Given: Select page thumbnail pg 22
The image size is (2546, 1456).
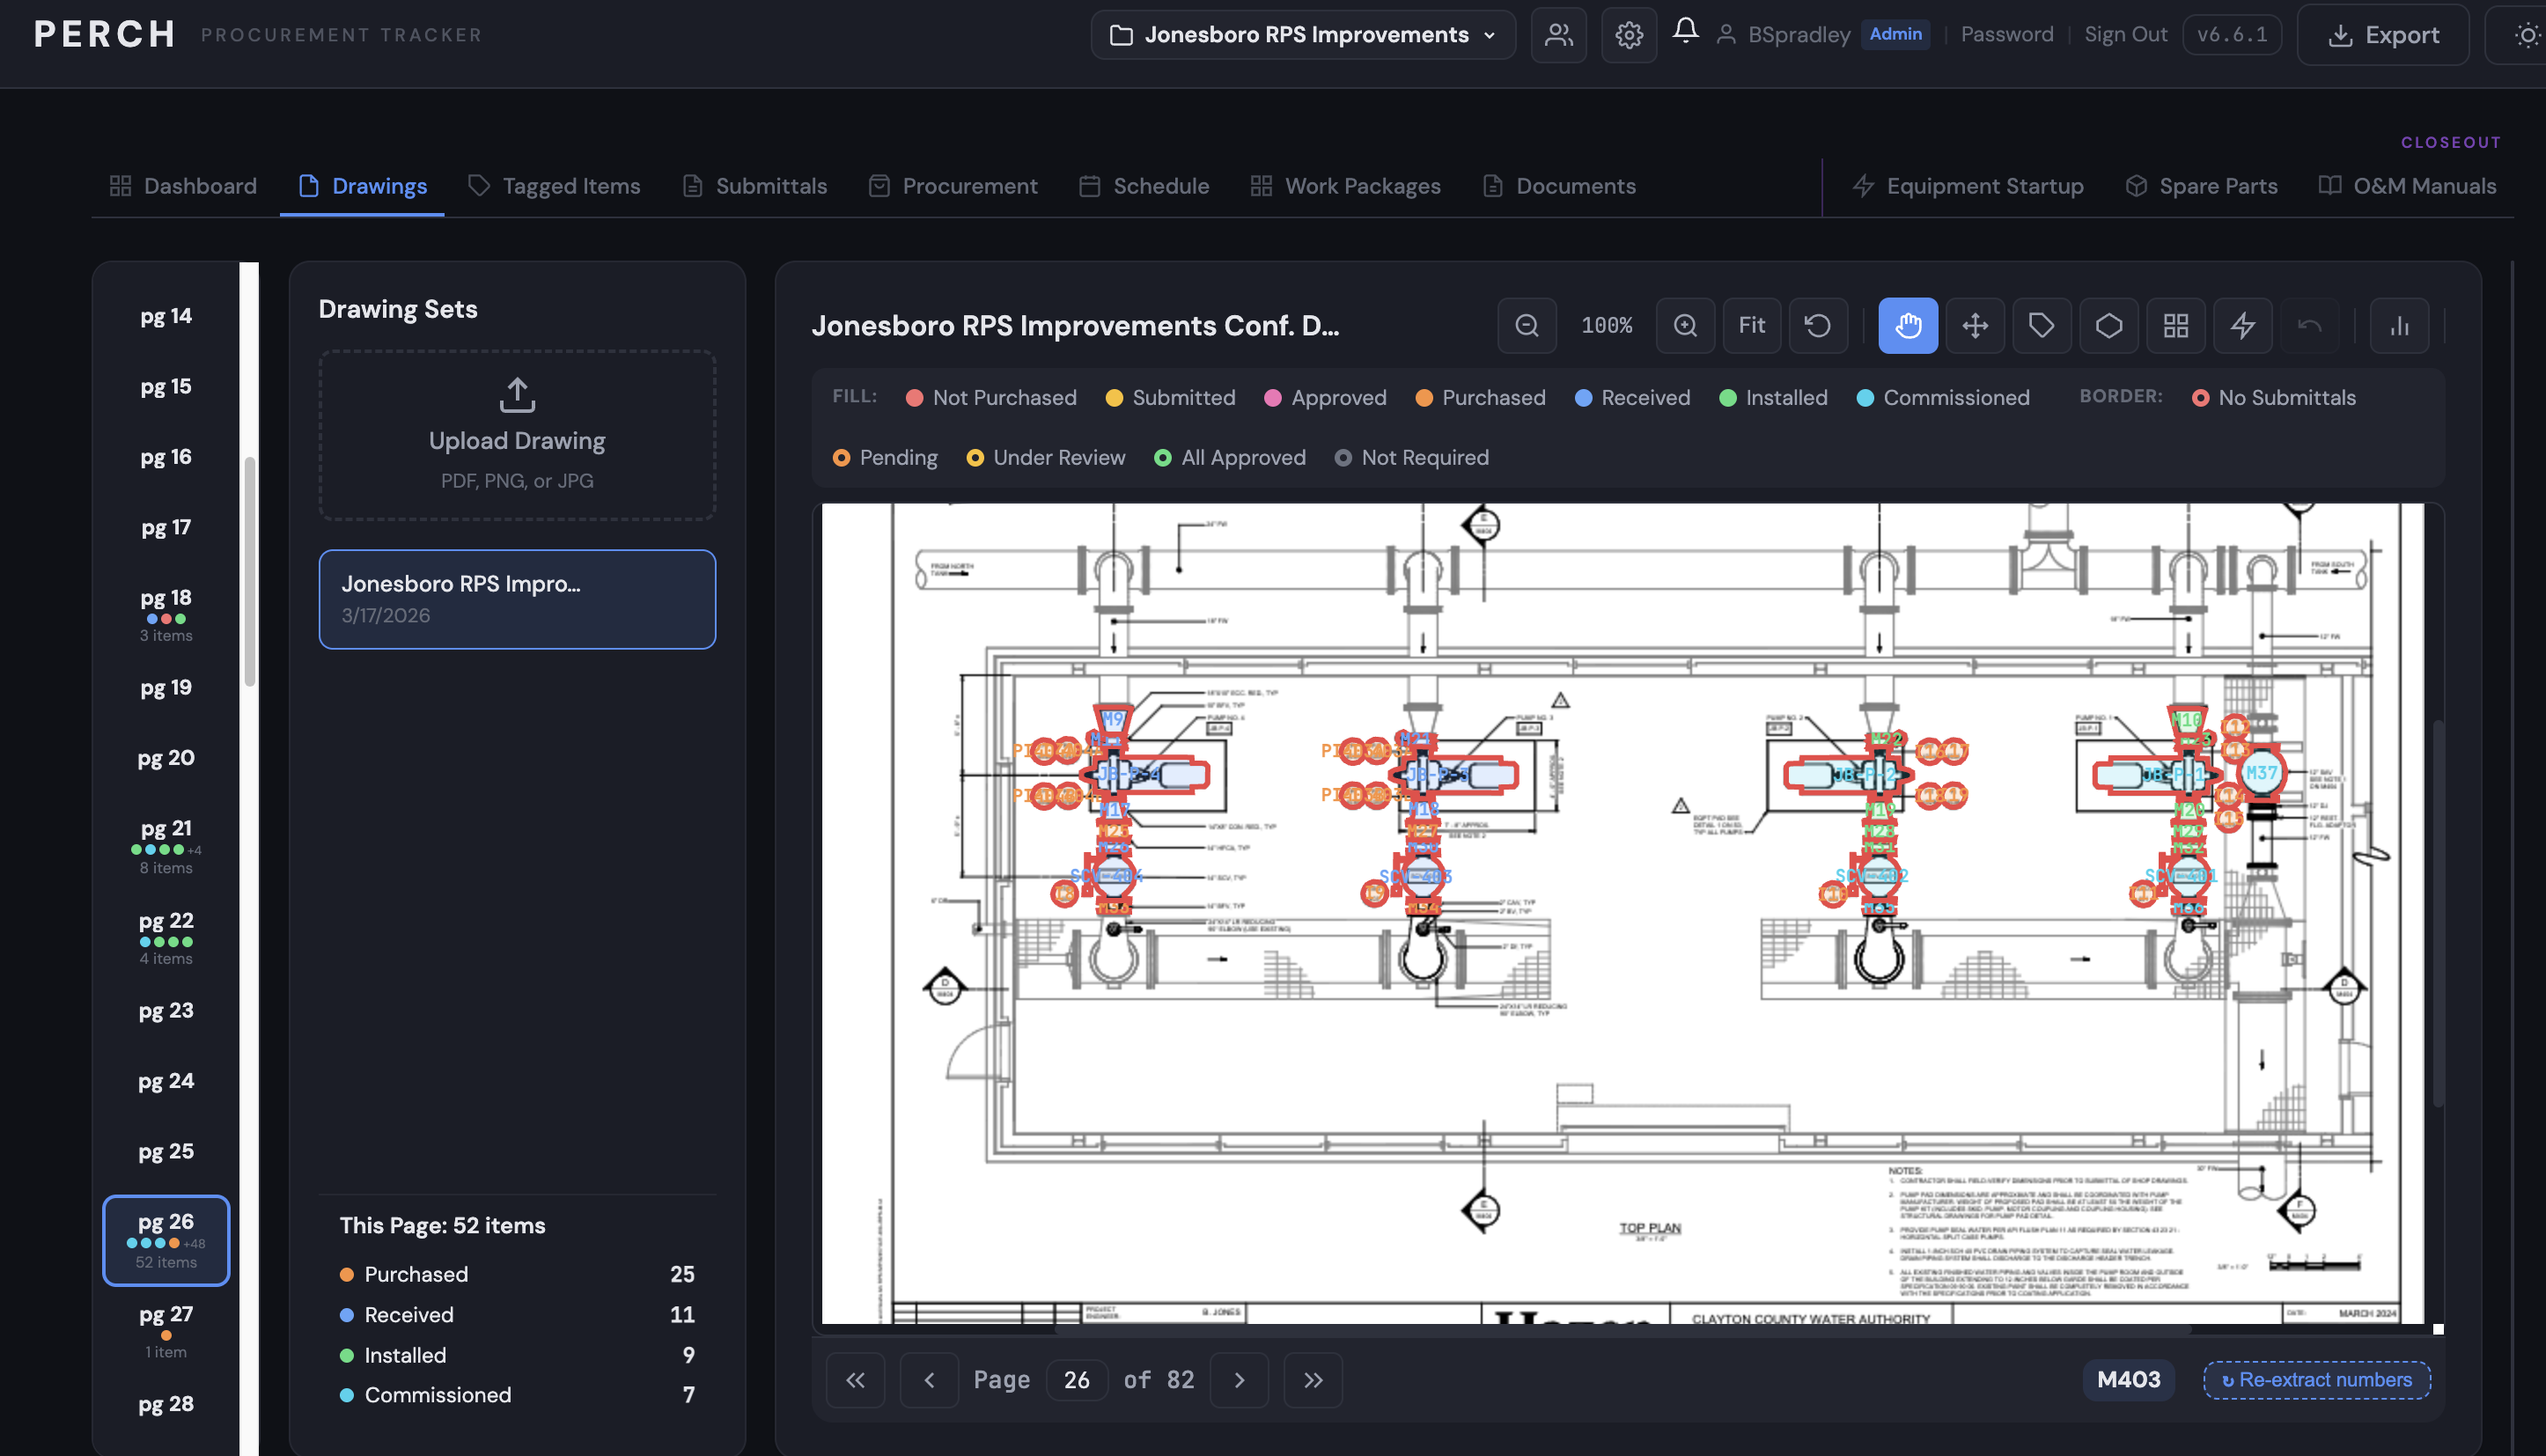Looking at the screenshot, I should tap(166, 937).
